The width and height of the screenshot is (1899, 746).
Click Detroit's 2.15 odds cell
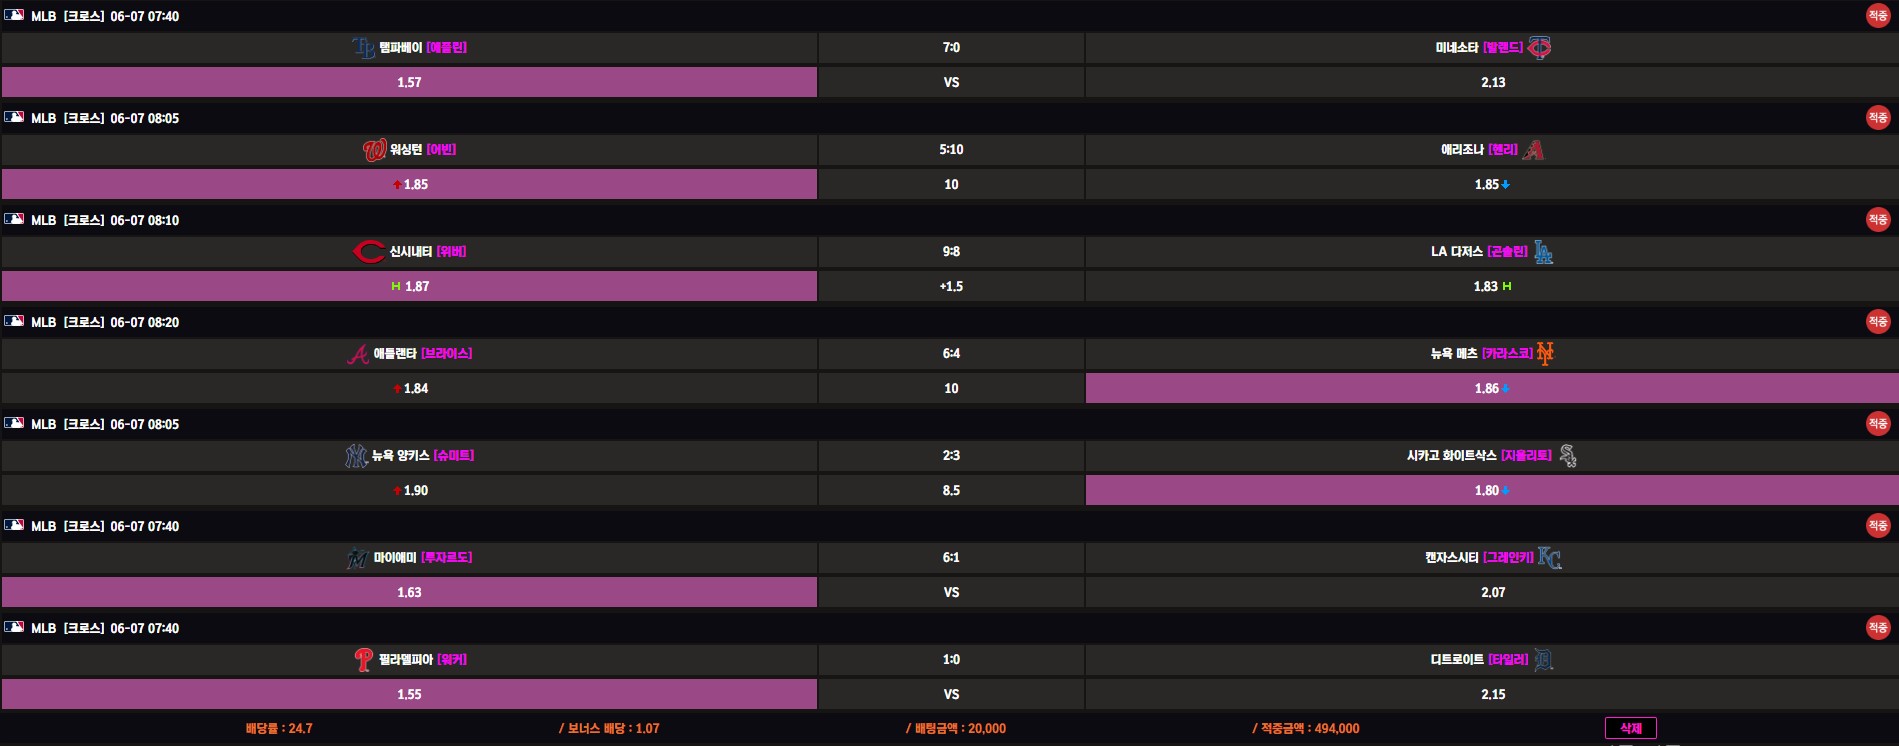[x=1491, y=694]
